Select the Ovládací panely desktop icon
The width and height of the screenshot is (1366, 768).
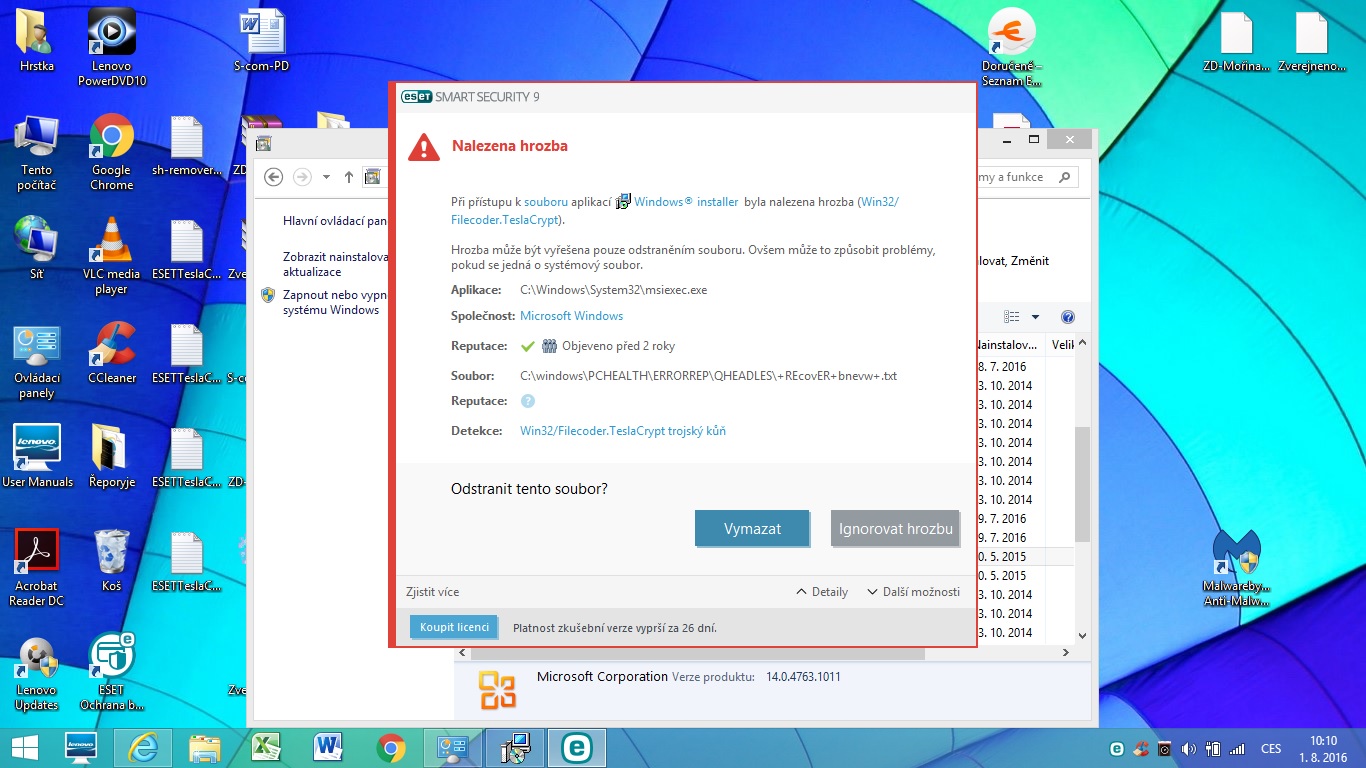(37, 362)
